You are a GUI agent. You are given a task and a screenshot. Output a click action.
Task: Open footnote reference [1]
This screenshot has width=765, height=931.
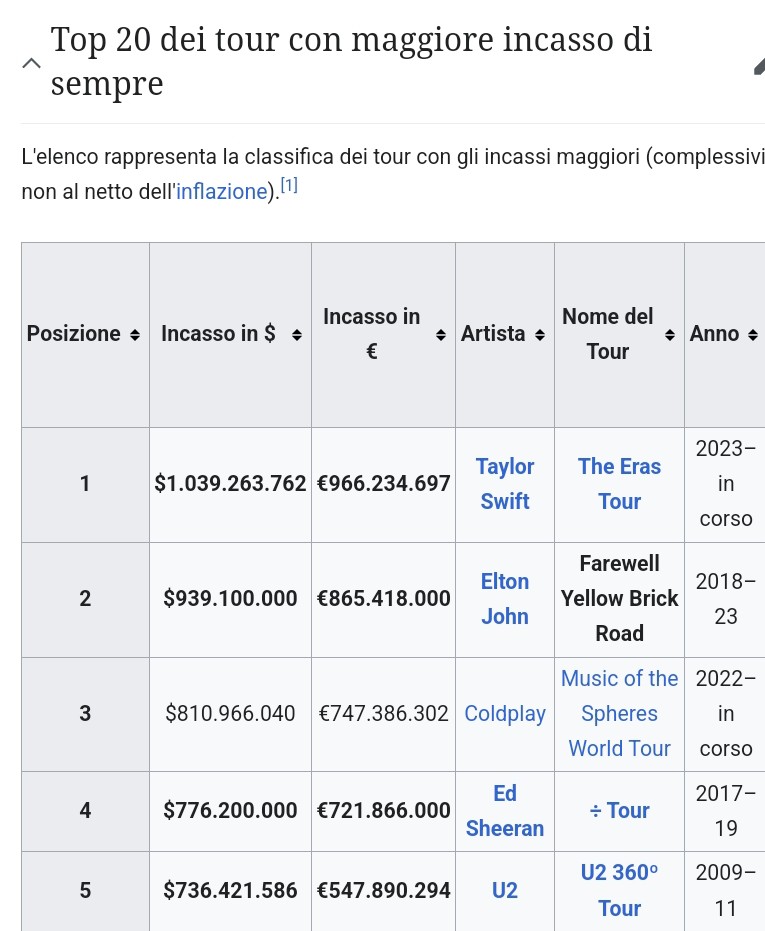pyautogui.click(x=289, y=186)
